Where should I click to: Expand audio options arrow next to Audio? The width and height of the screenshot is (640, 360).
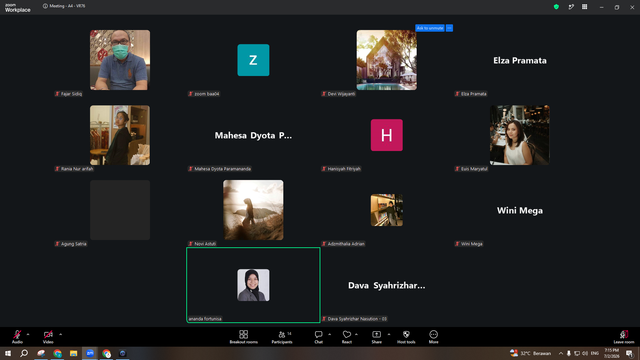point(28,334)
